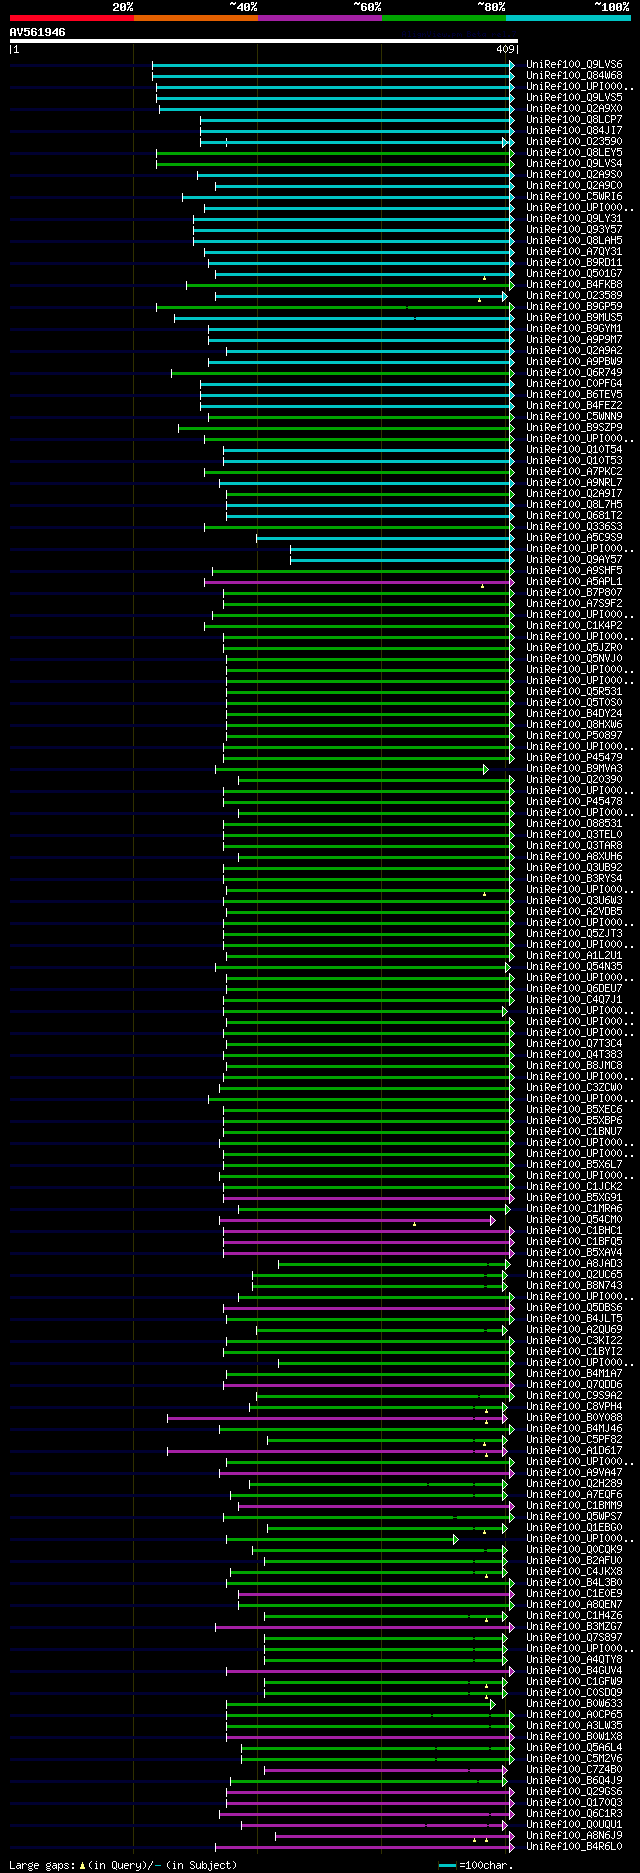The height and width of the screenshot is (1873, 640).
Task: Click the red 20% identity legend segment
Action: pos(71,18)
